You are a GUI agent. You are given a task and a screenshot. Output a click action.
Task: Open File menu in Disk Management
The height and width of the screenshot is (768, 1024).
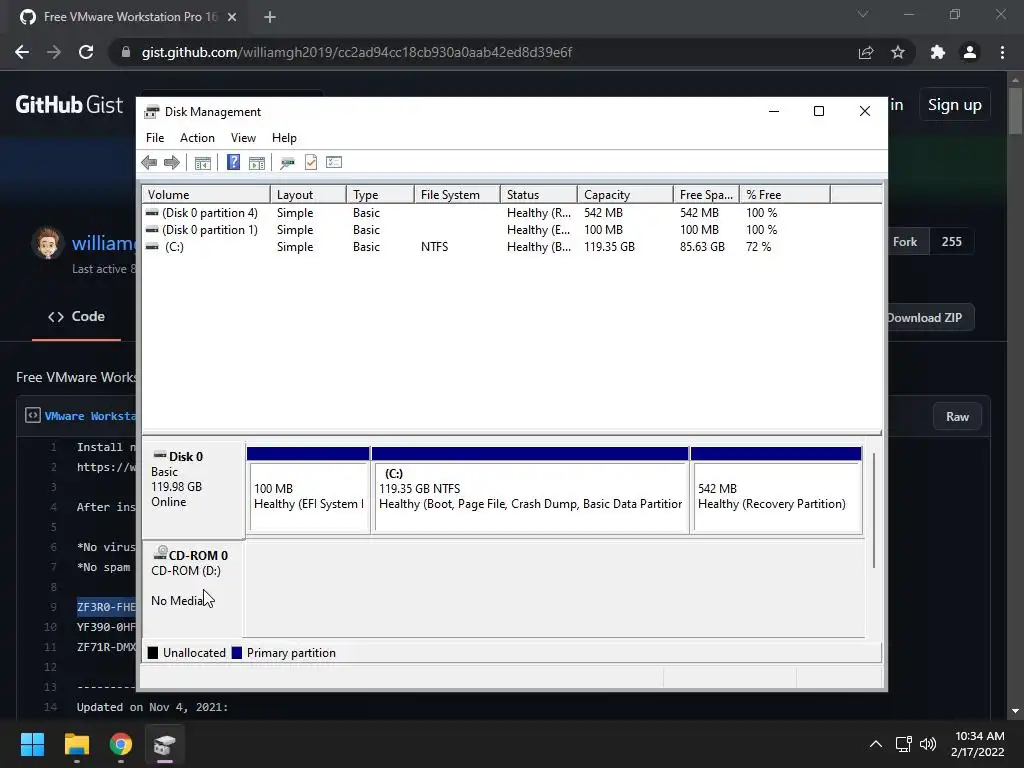(x=155, y=138)
